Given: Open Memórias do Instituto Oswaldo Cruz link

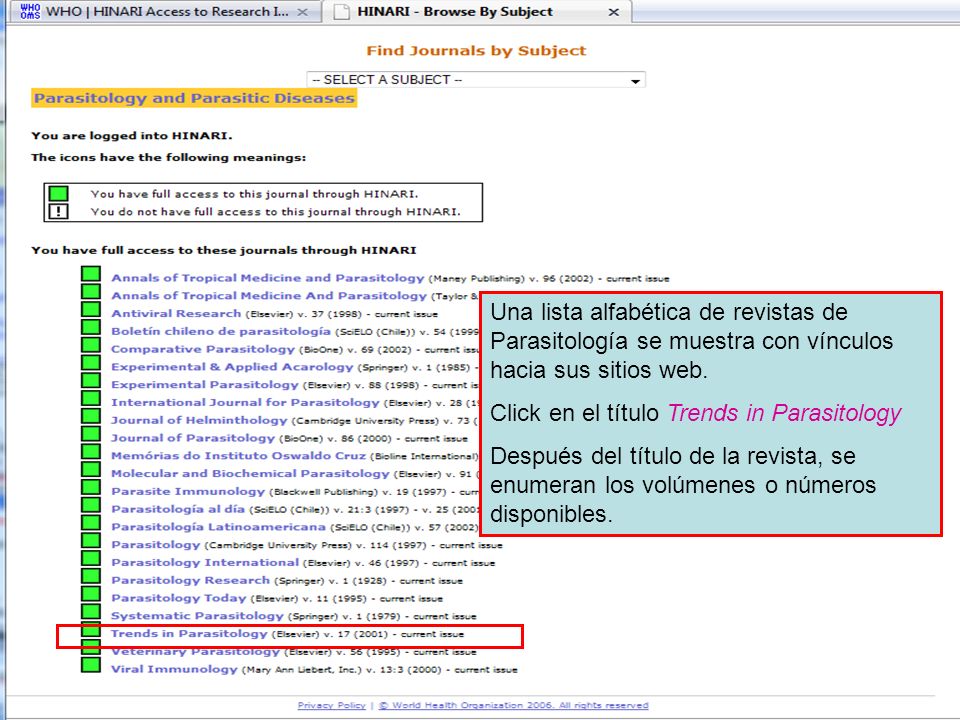Looking at the screenshot, I should pos(238,456).
